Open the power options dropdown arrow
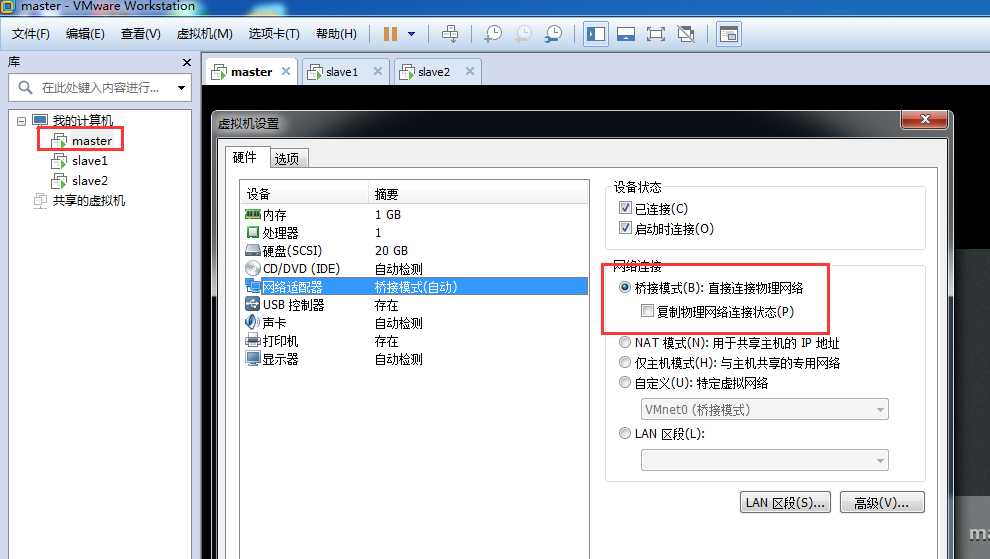Image resolution: width=990 pixels, height=559 pixels. click(x=411, y=34)
